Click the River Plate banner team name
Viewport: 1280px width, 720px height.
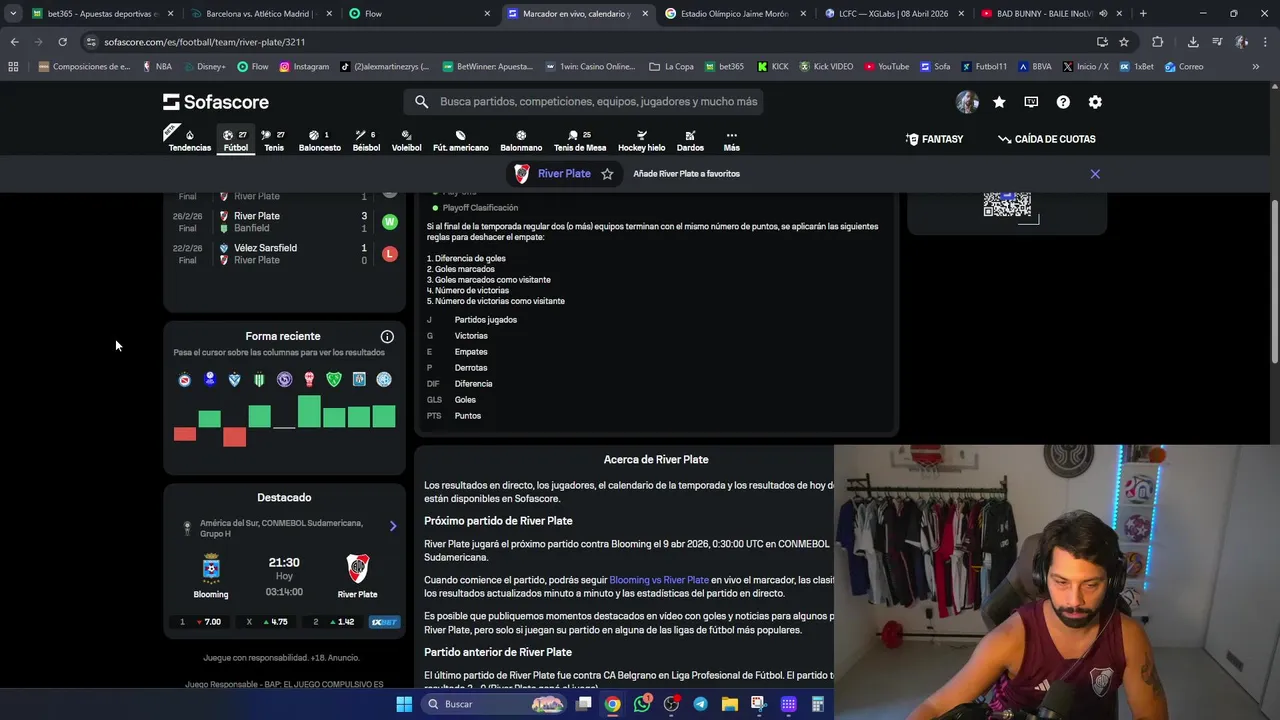564,174
